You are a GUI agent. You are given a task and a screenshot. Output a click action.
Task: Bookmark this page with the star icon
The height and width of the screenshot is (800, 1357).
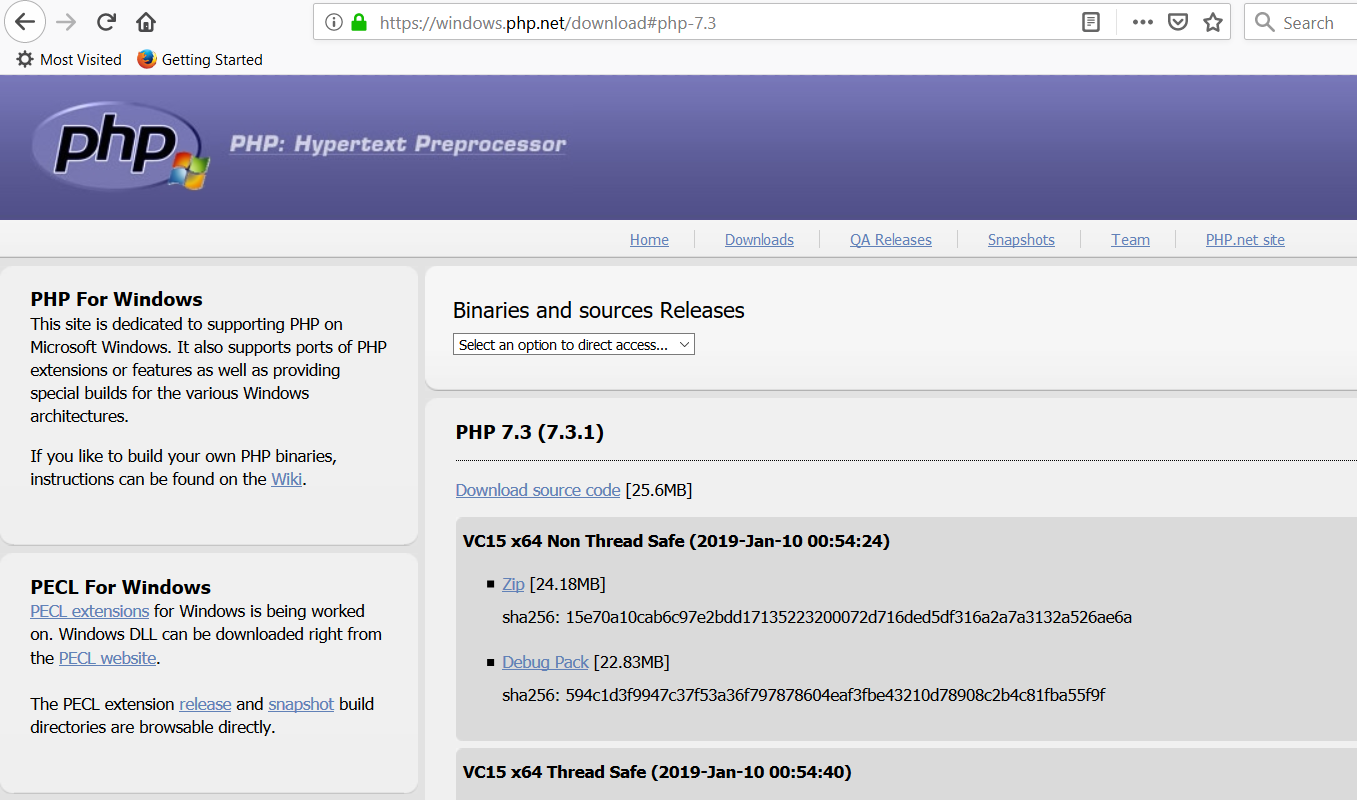click(x=1213, y=22)
